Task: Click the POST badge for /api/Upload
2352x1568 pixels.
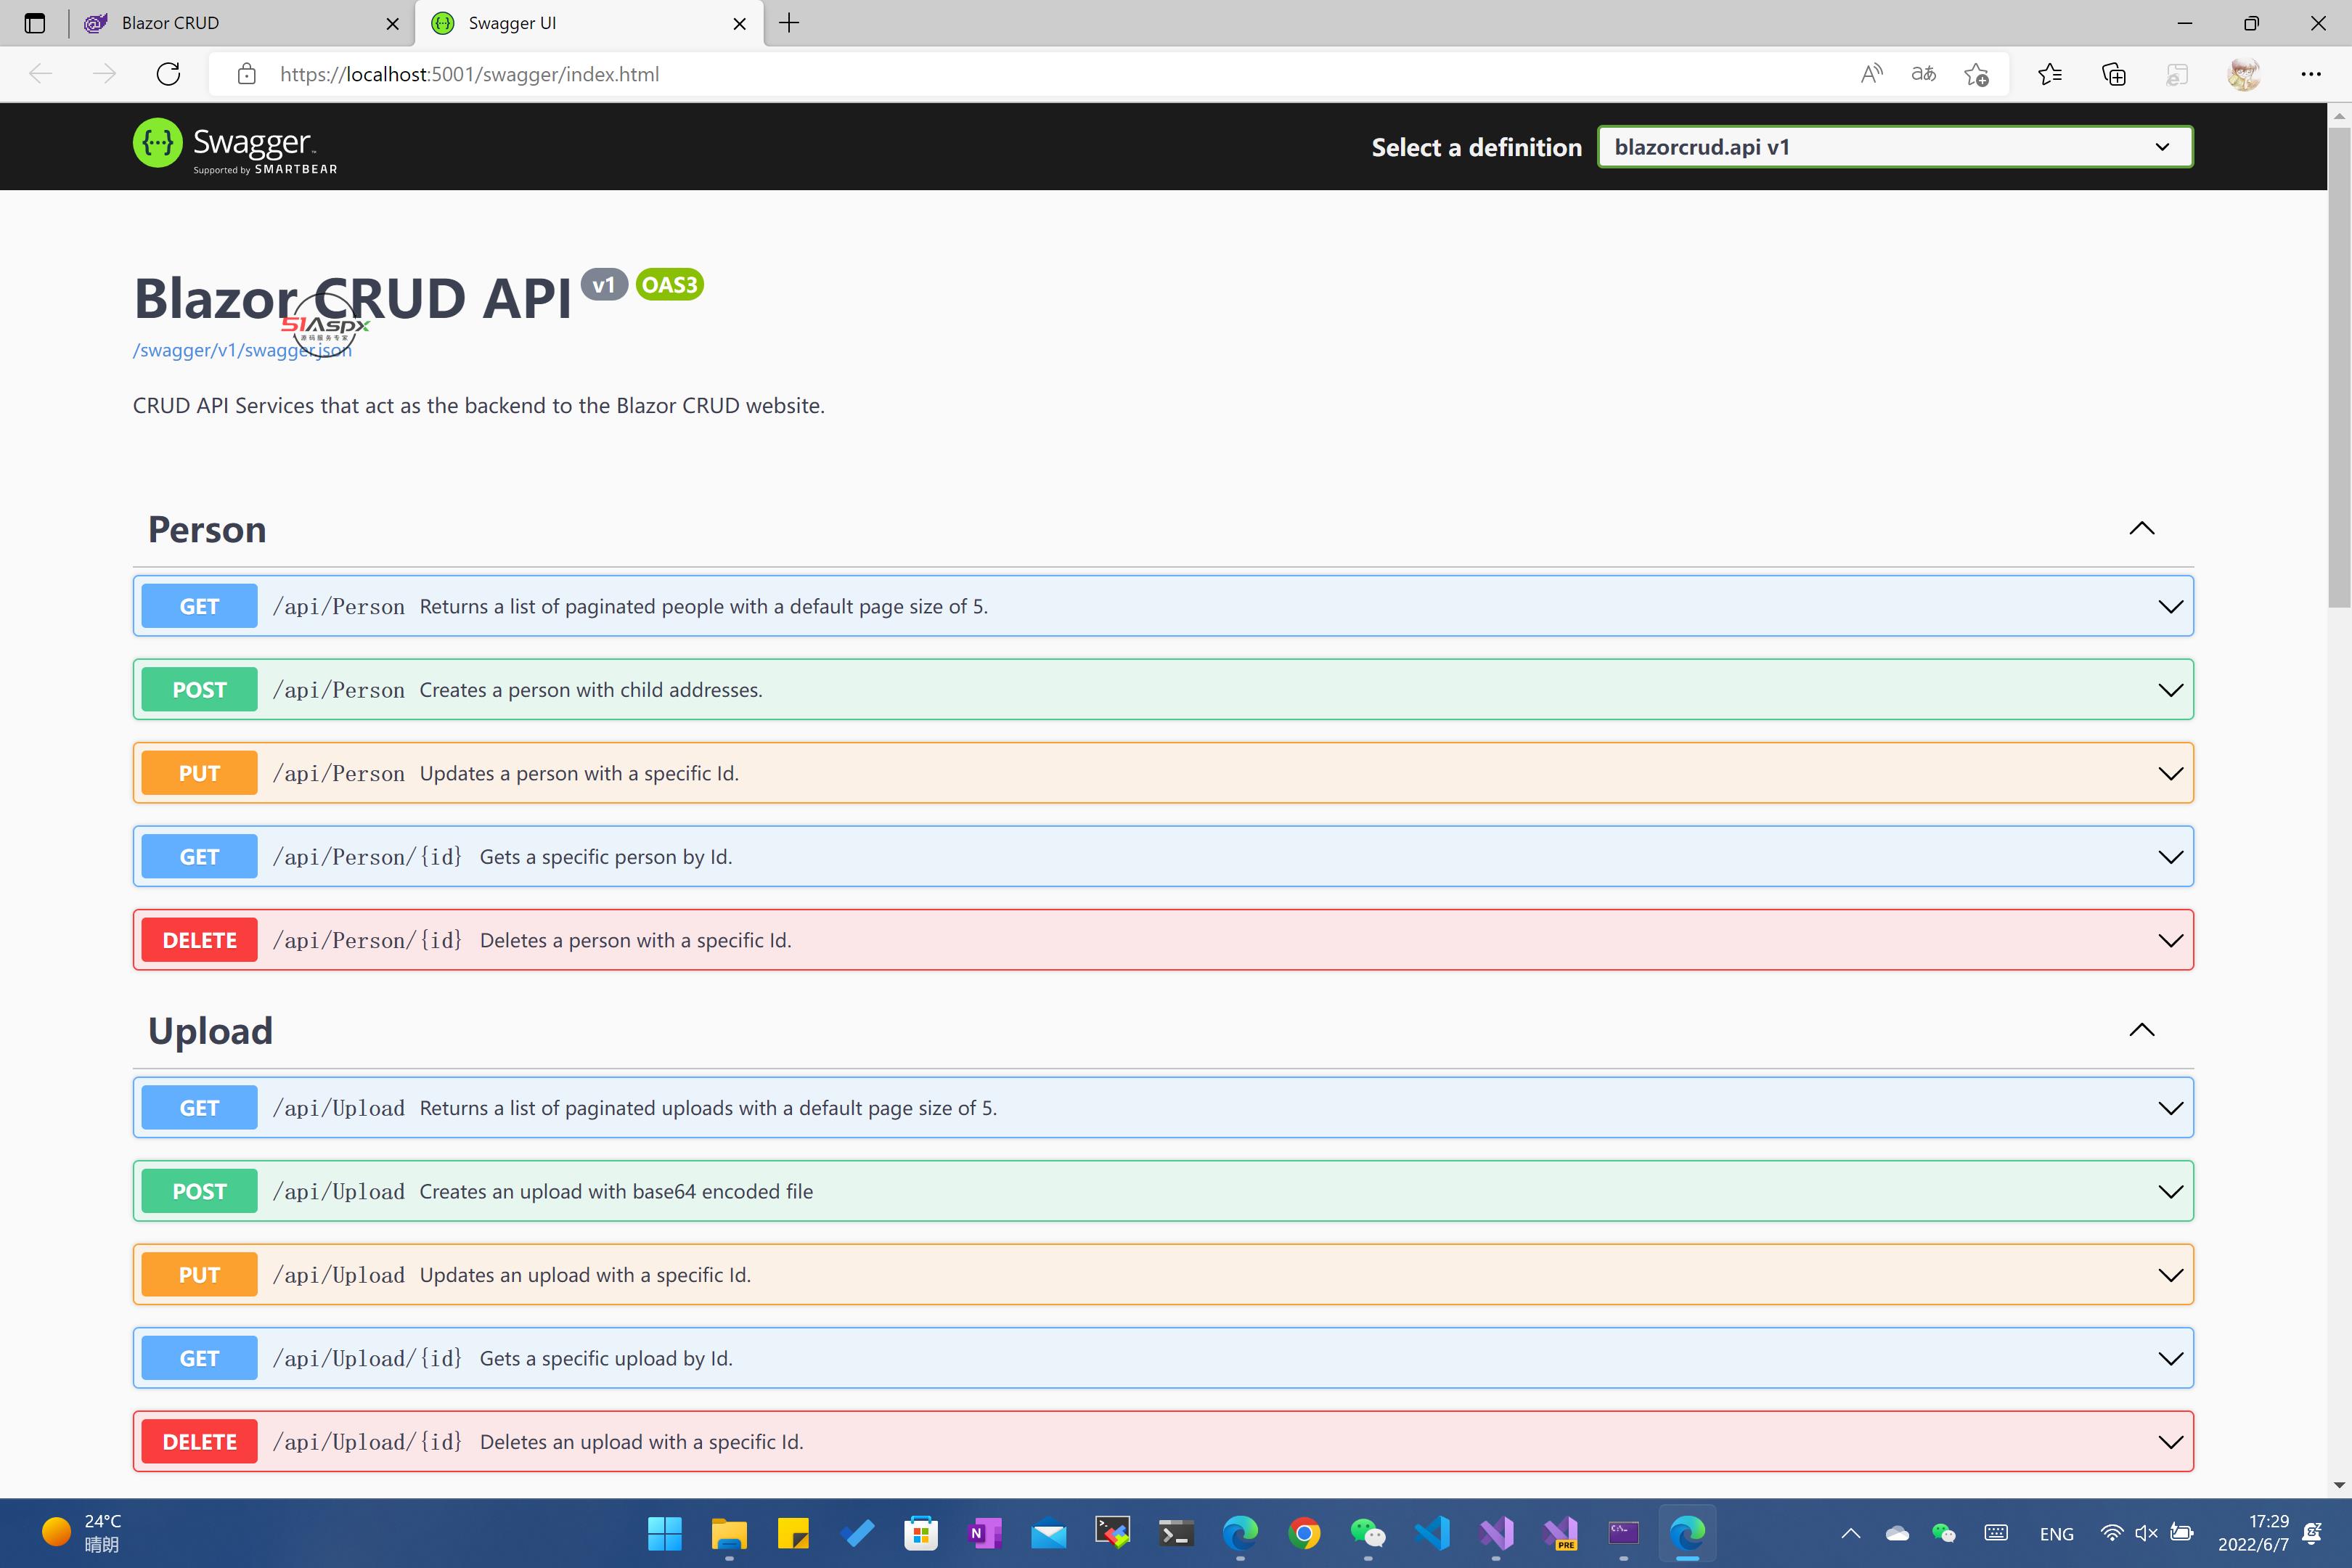Action: click(199, 1191)
